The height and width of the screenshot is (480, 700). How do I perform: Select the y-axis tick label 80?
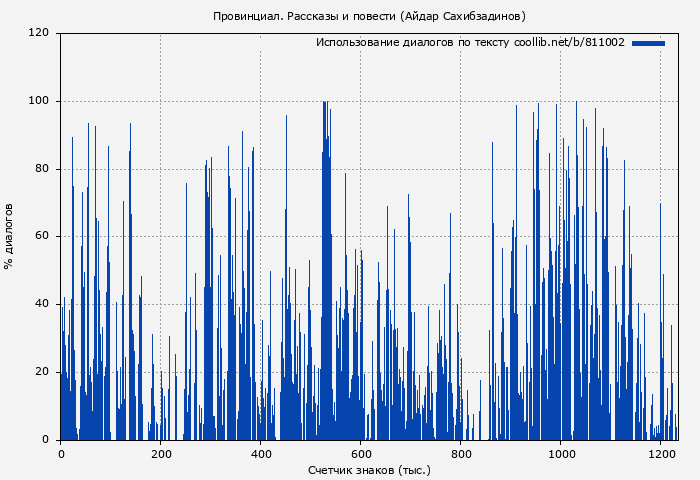(42, 169)
